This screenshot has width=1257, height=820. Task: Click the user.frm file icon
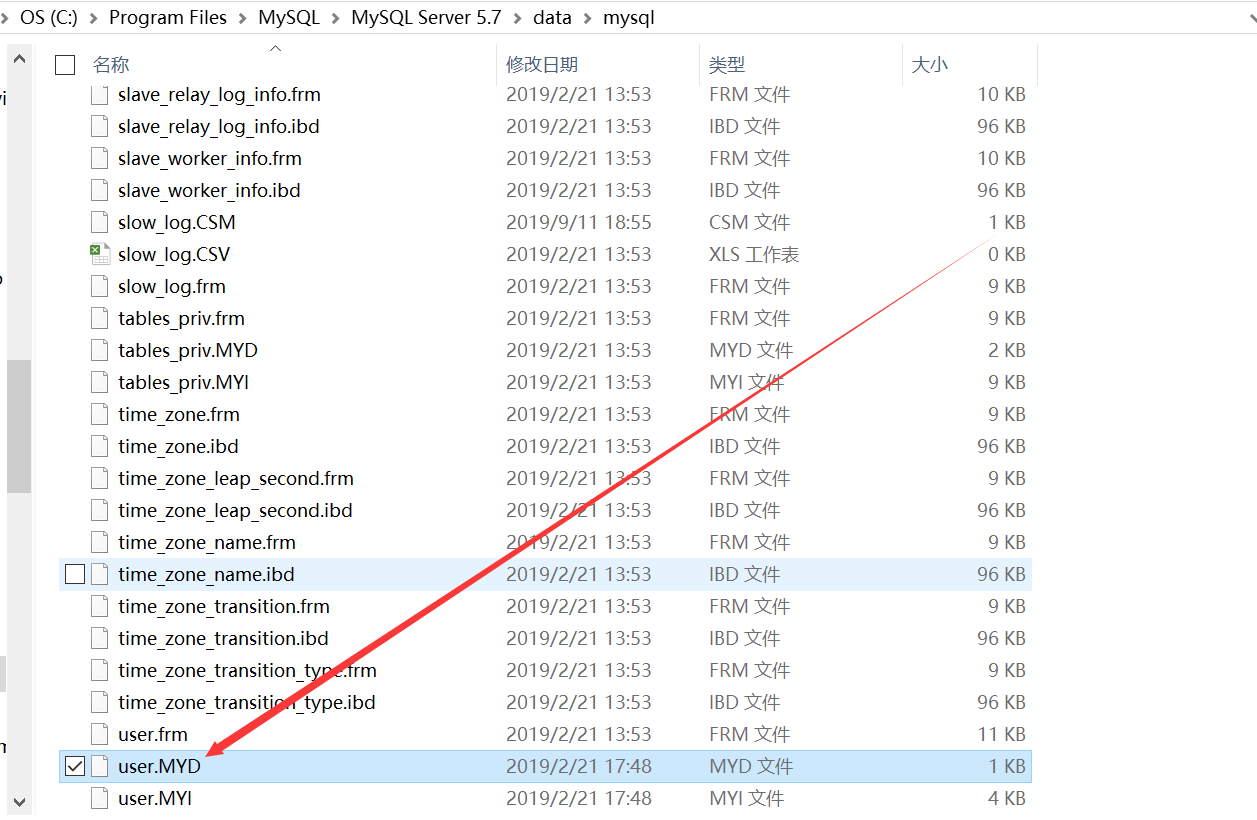[x=99, y=735]
